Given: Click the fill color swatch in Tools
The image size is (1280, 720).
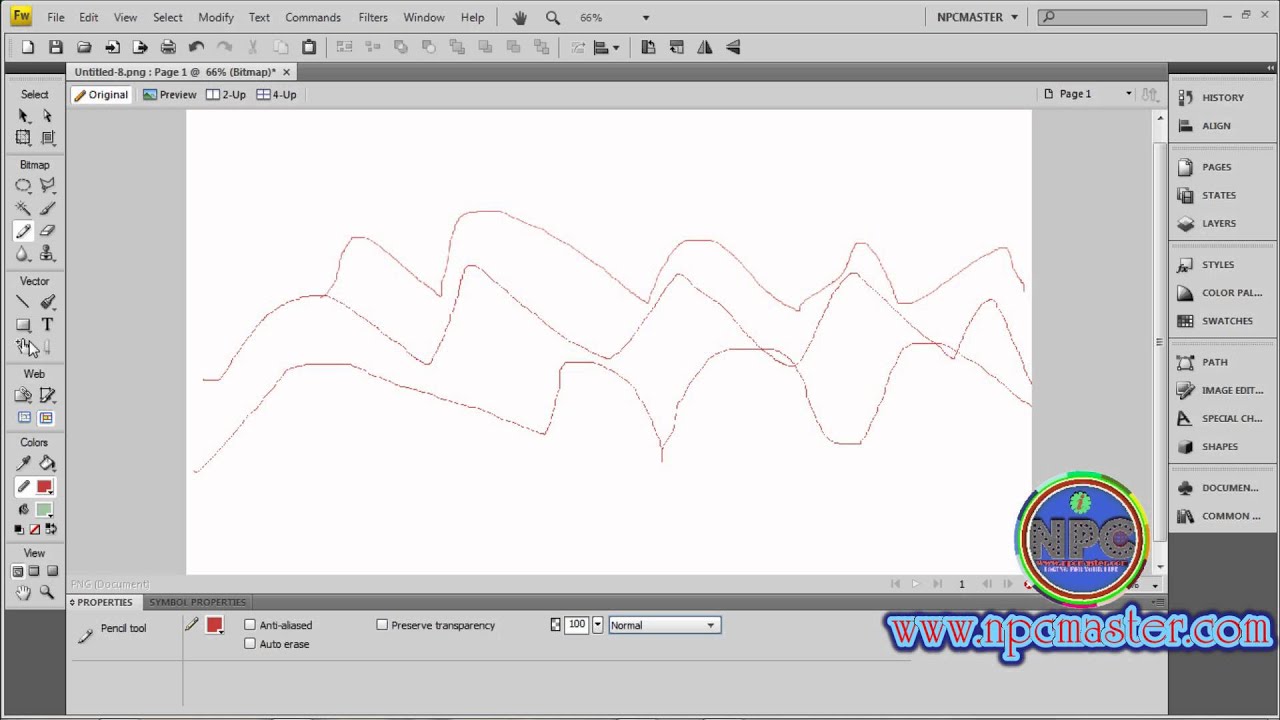Looking at the screenshot, I should click(44, 510).
